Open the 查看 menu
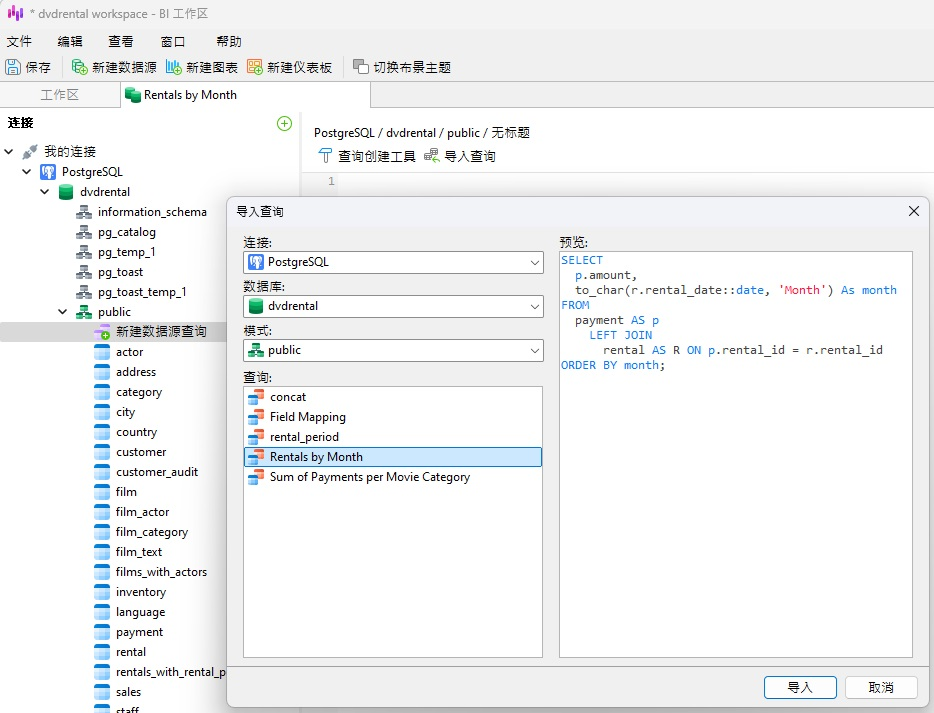The height and width of the screenshot is (713, 934). (120, 42)
